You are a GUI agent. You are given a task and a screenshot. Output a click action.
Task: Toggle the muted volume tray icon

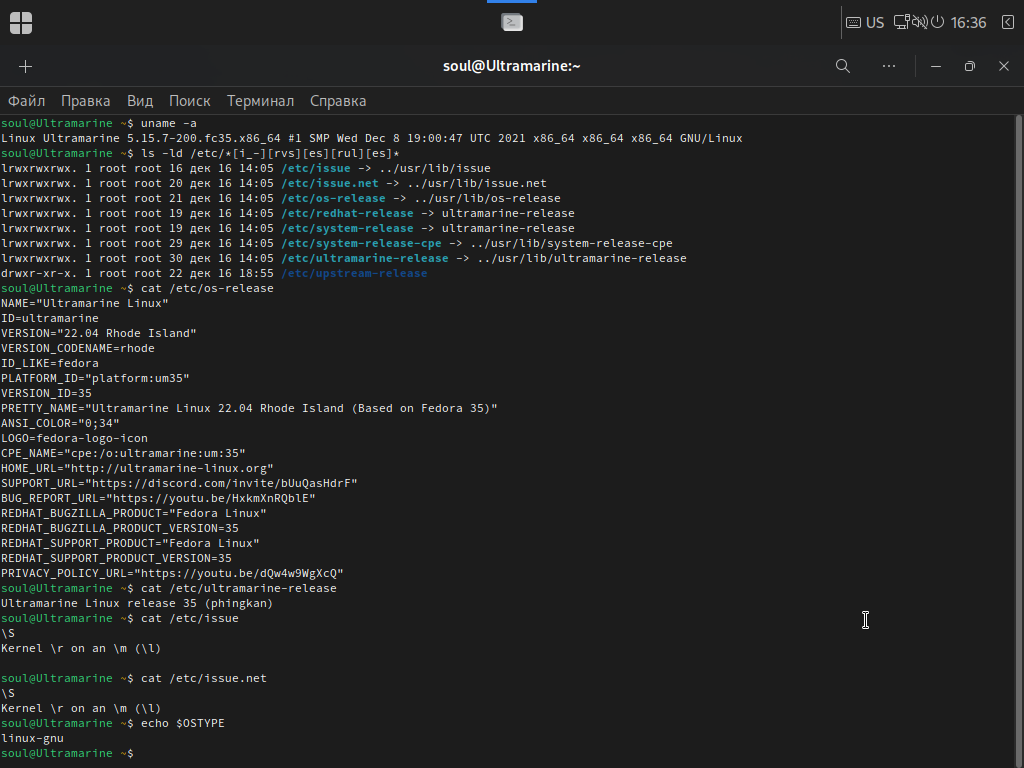tap(920, 22)
